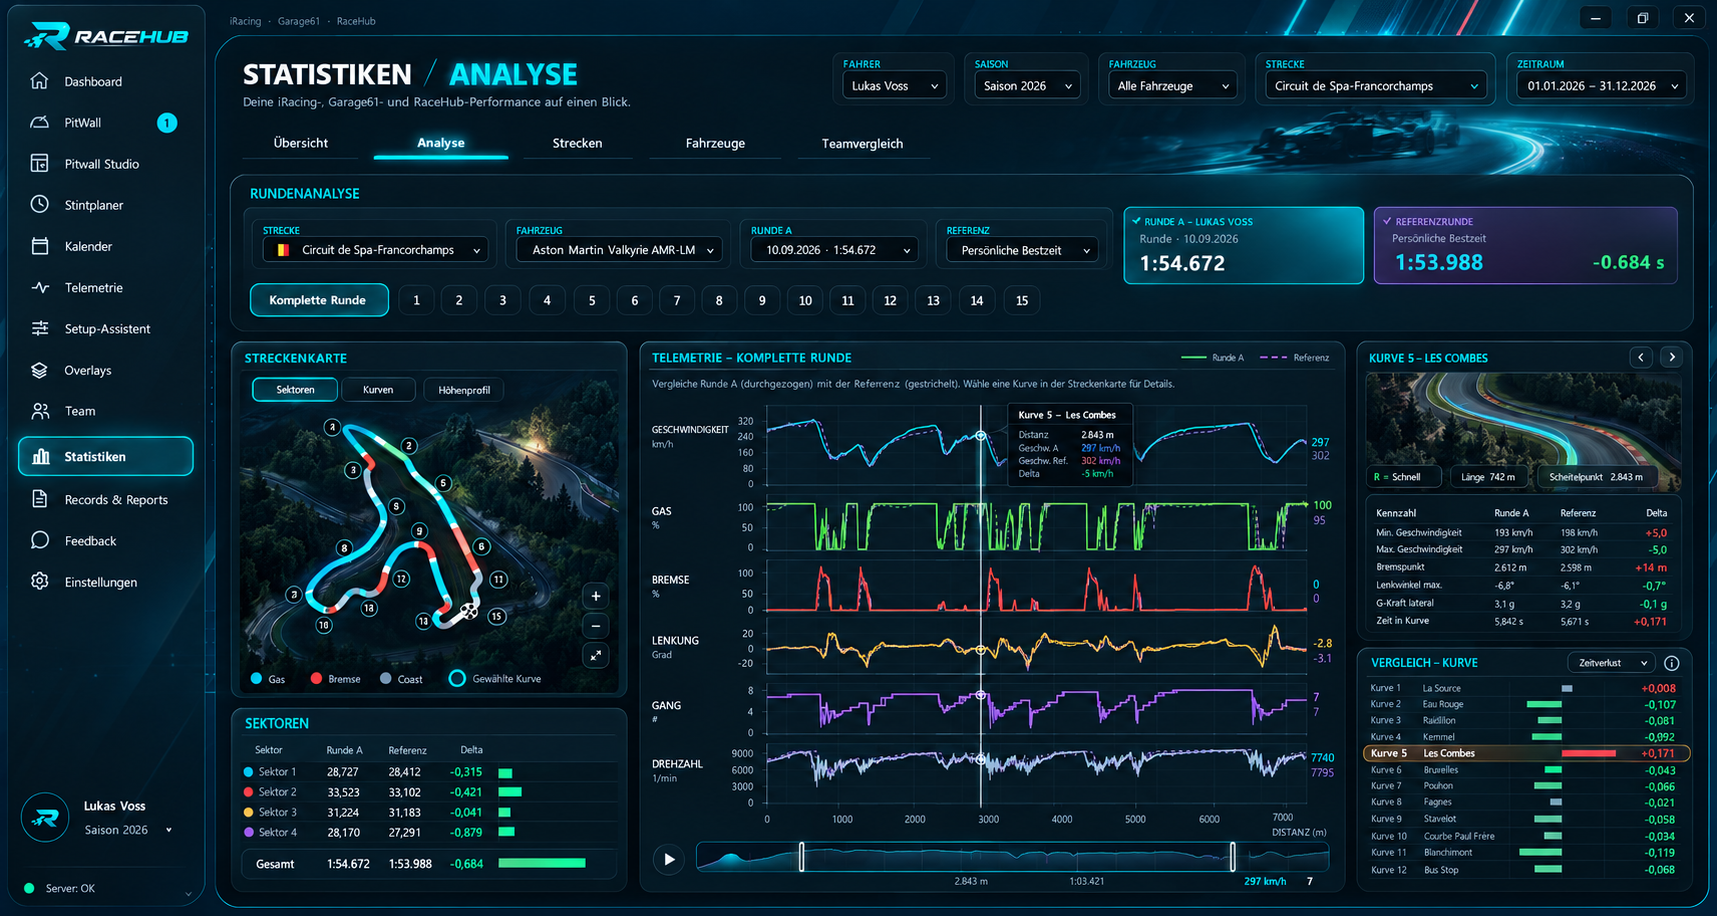This screenshot has height=916, width=1717.
Task: Click the Overlays layers icon
Action: click(39, 370)
